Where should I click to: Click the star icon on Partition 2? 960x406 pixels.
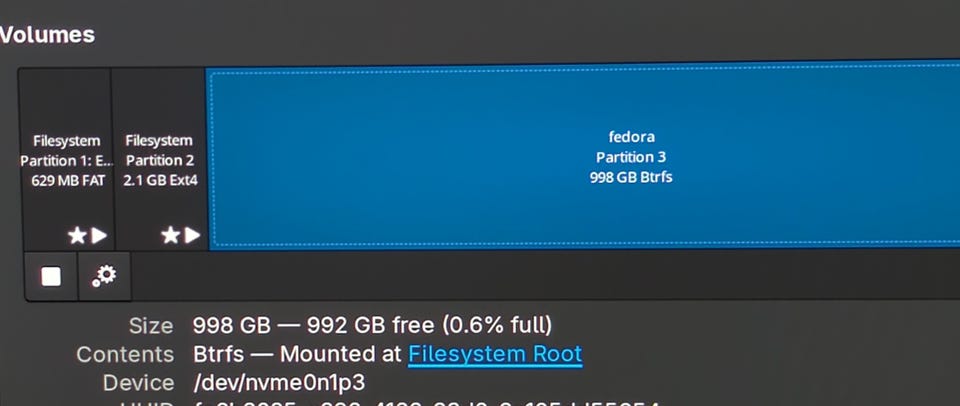coord(170,235)
